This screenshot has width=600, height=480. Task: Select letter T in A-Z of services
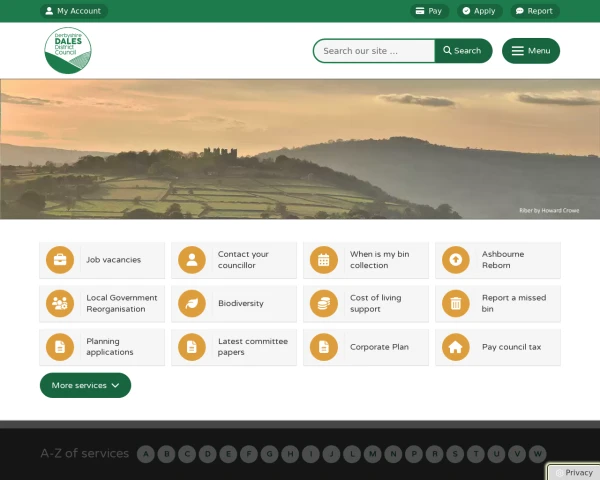pos(476,454)
